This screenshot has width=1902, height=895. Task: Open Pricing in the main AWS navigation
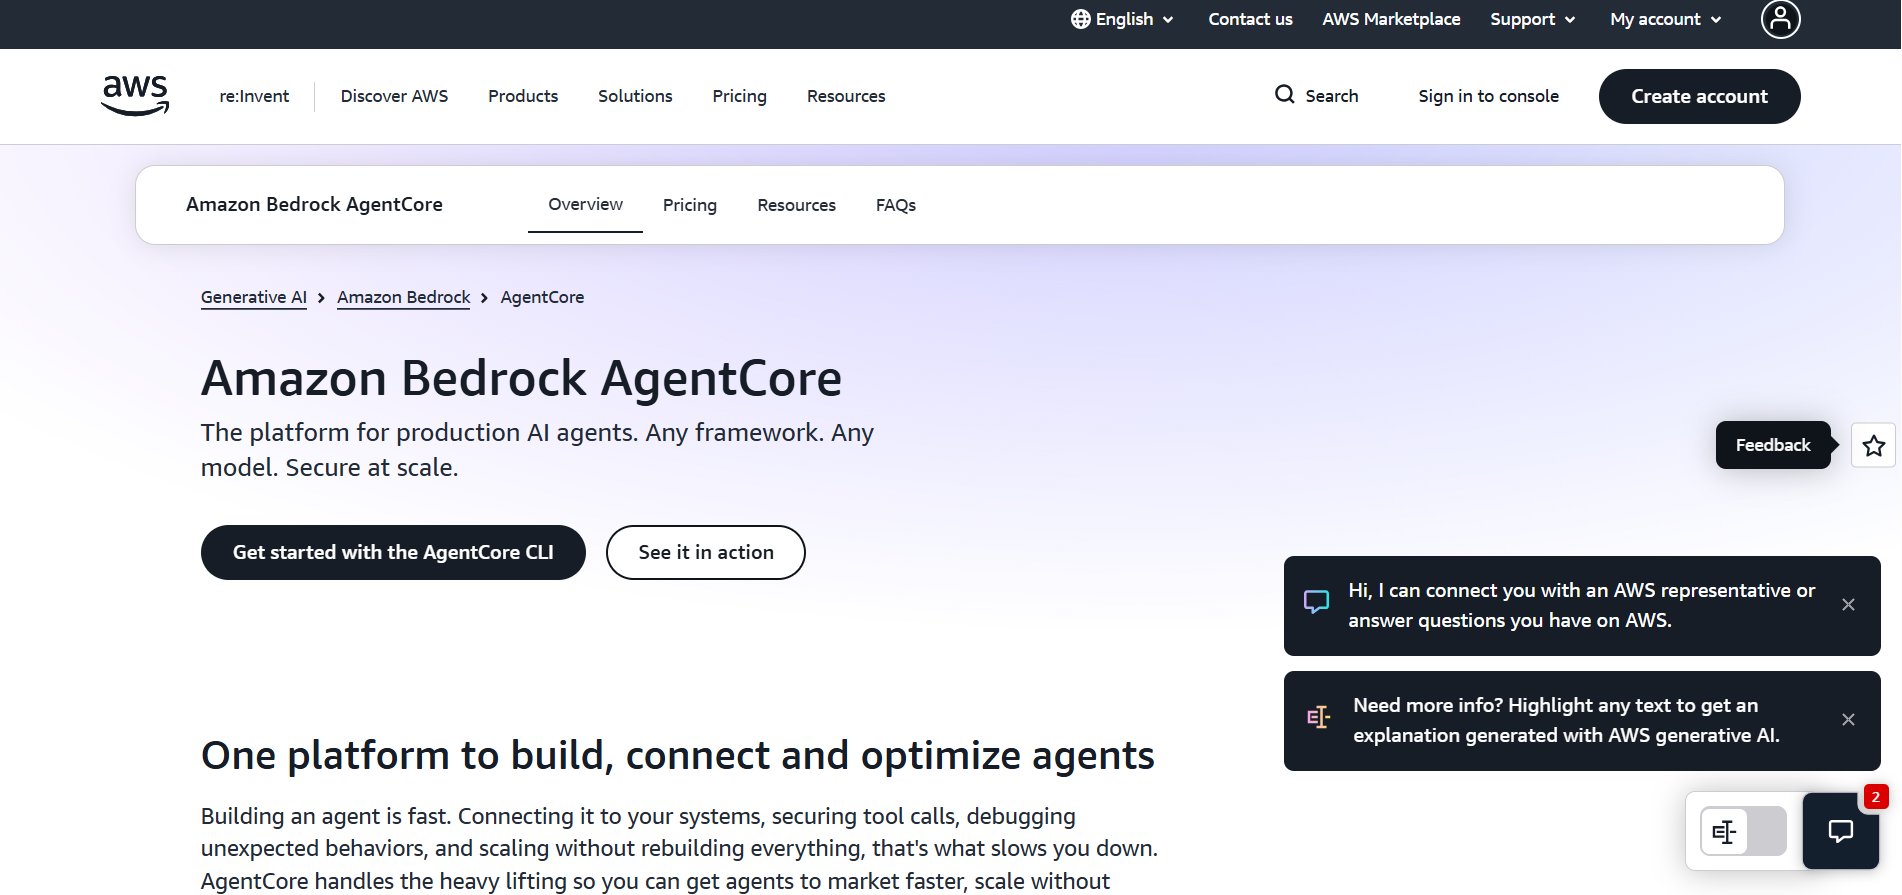(x=739, y=96)
